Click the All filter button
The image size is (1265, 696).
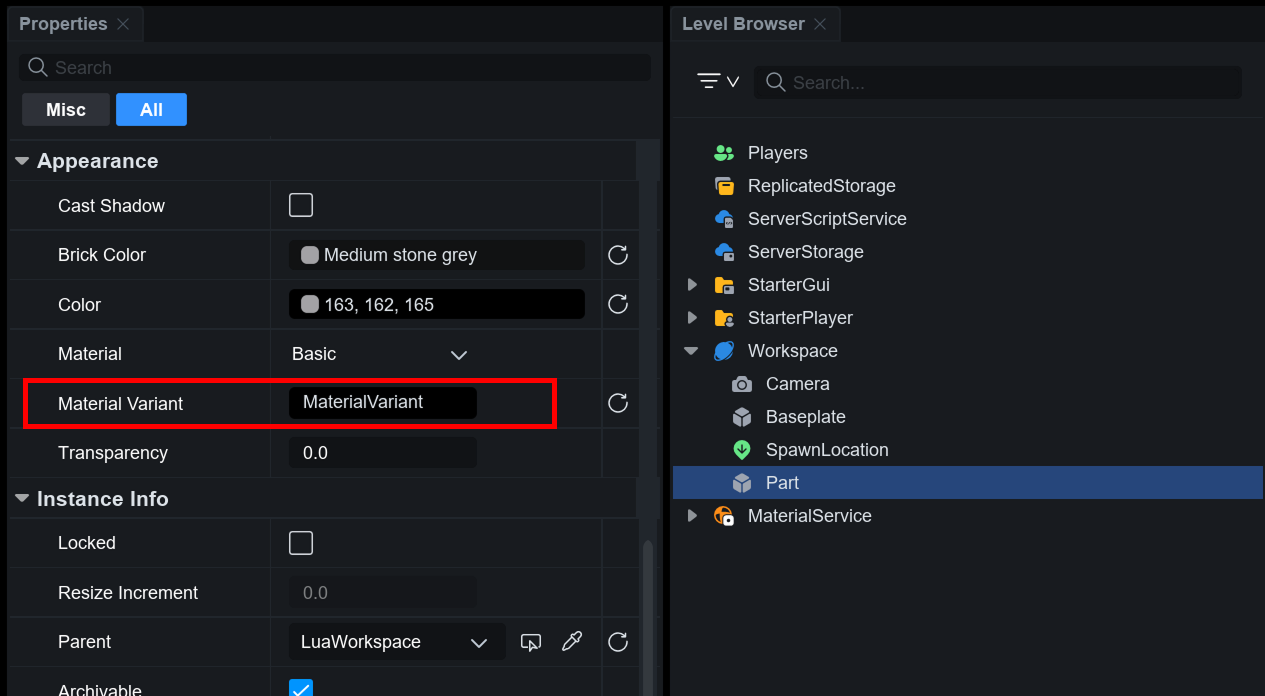[x=151, y=110]
